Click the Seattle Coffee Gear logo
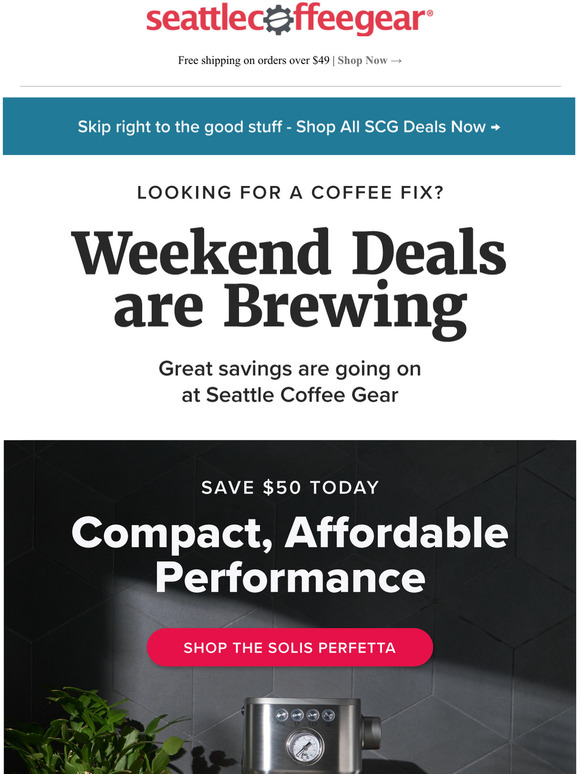The image size is (580, 774). (290, 19)
